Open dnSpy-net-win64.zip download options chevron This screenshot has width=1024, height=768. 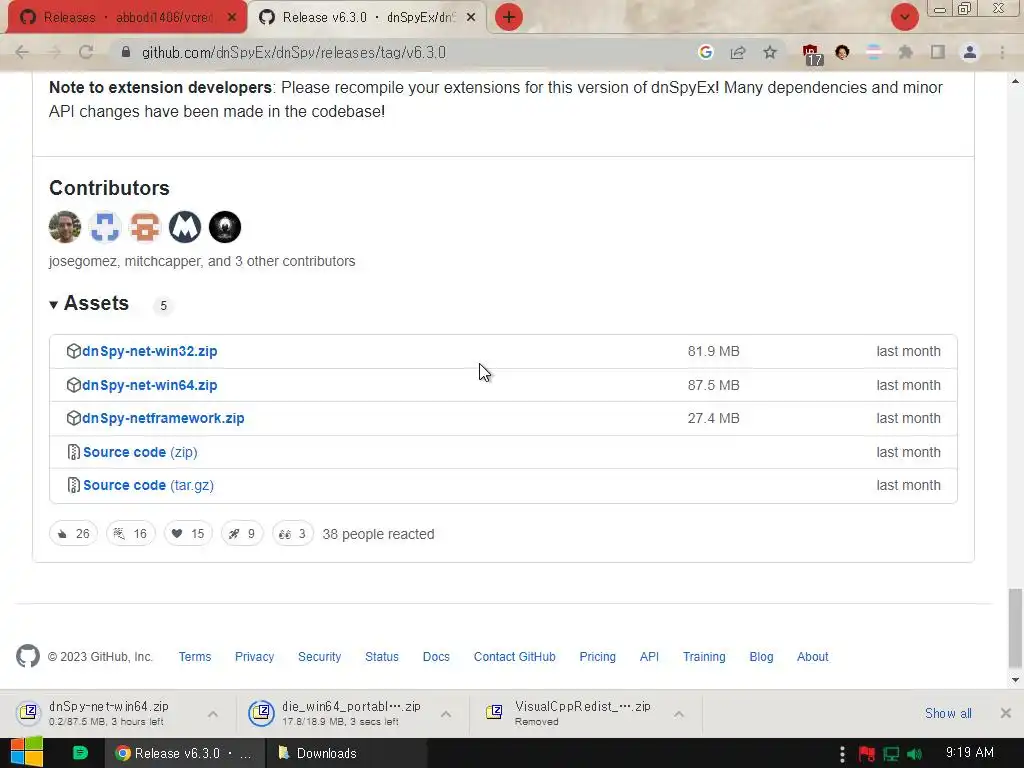pos(213,714)
